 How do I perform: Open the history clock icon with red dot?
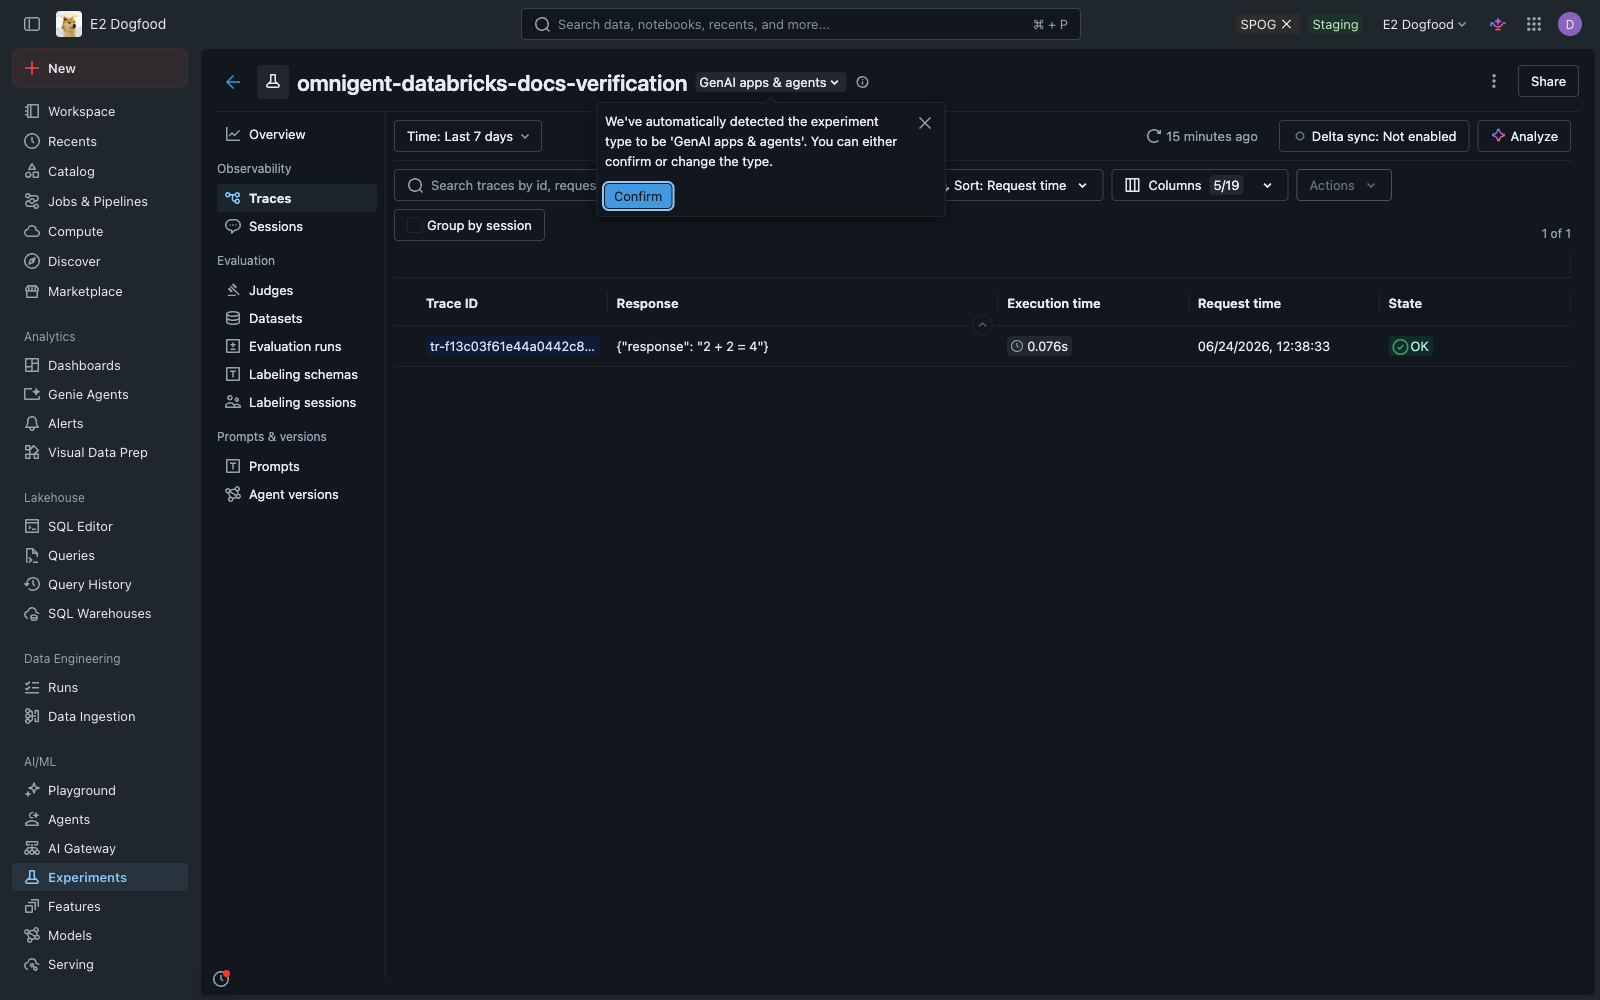click(221, 978)
